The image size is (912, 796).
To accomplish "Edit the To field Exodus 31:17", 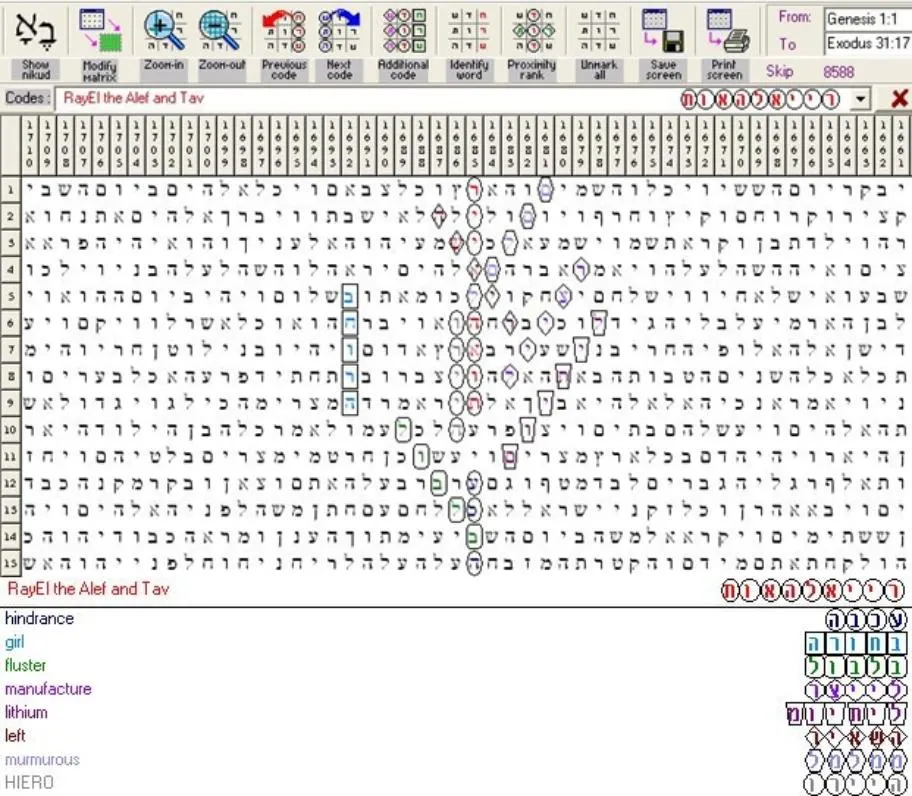I will tap(867, 43).
